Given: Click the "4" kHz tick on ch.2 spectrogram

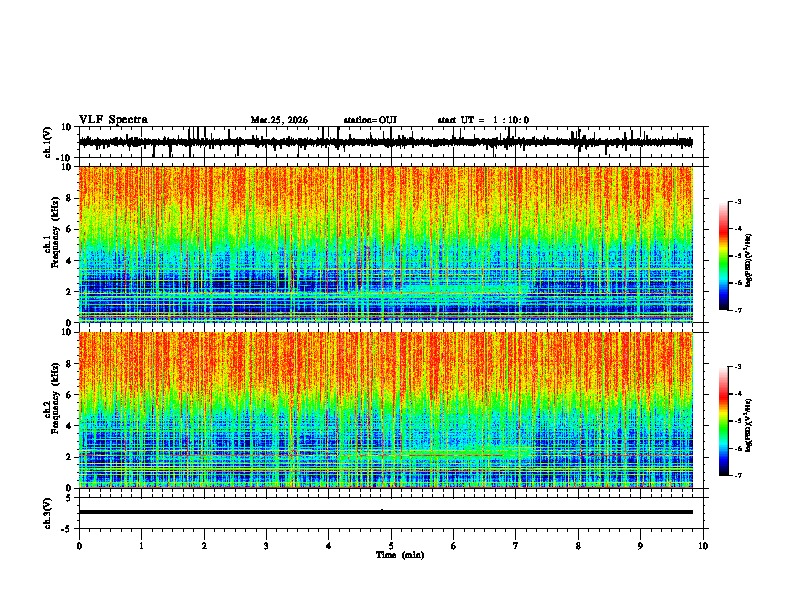Looking at the screenshot, I should (x=70, y=426).
